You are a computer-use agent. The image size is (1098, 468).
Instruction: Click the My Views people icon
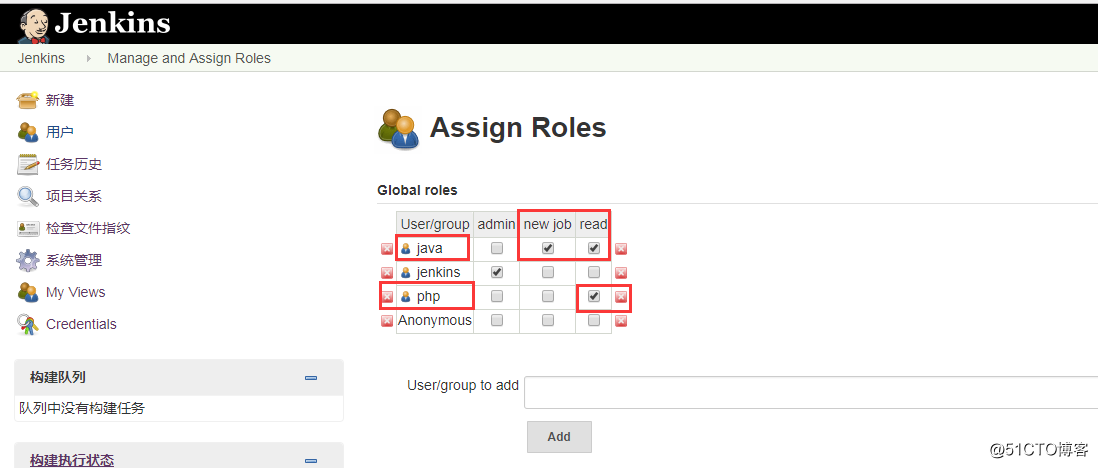coord(27,292)
